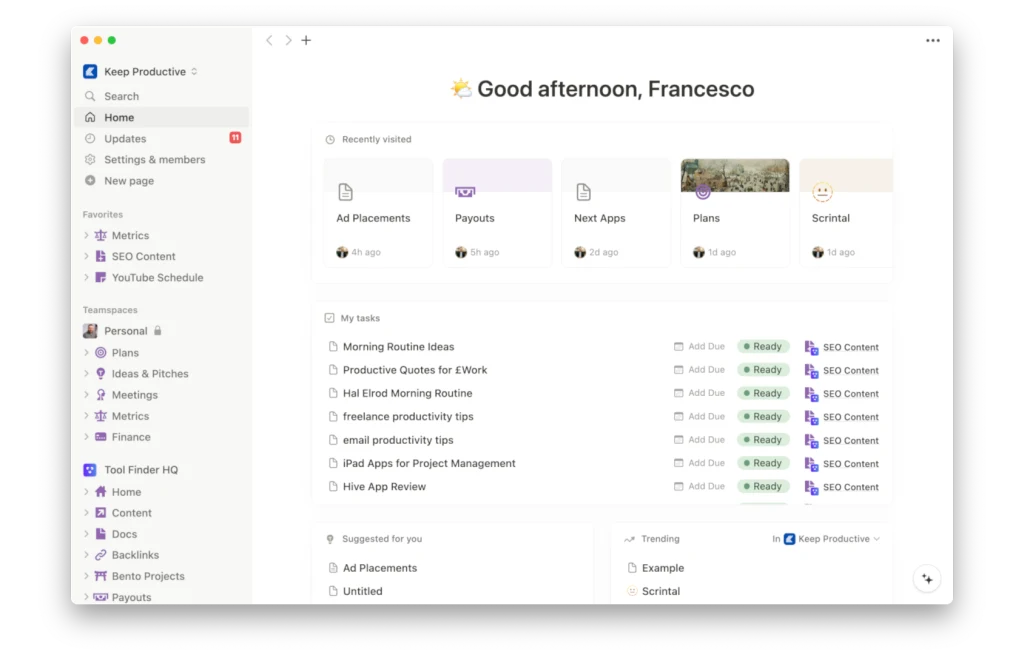This screenshot has width=1024, height=655.
Task: Click the page icon for Hal Elrod Morning Routine
Action: [x=333, y=393]
